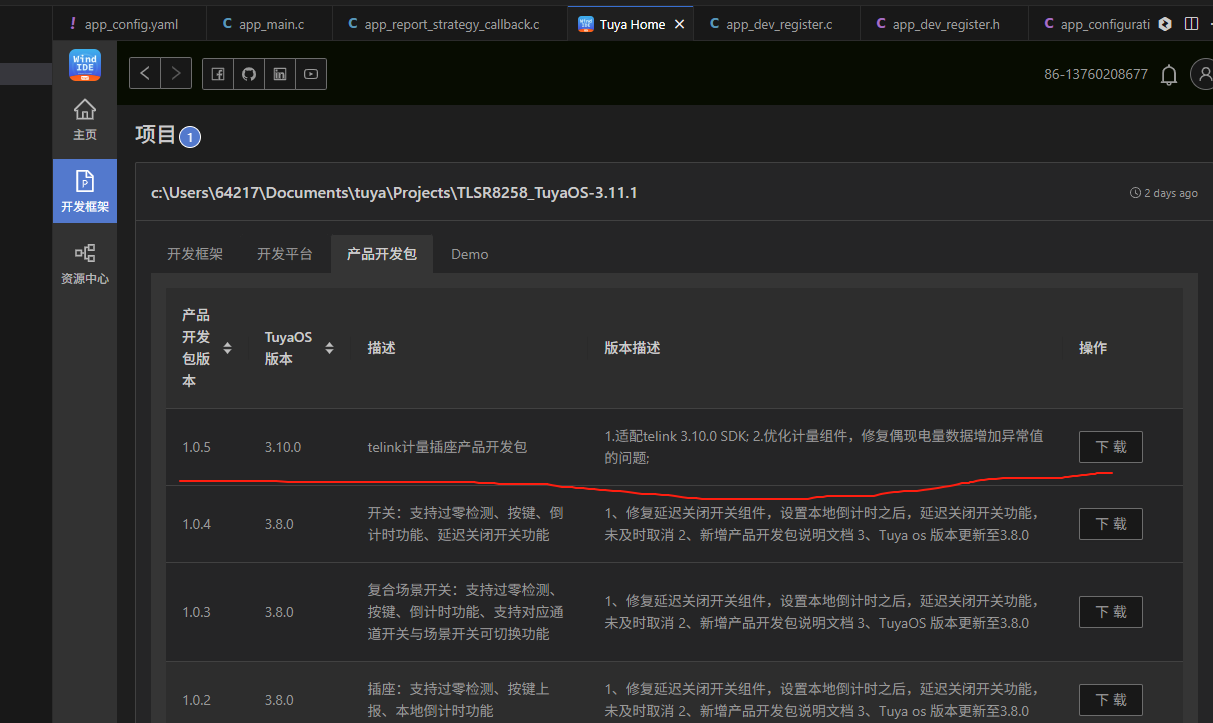
Task: Open the YouTube icon link
Action: coord(311,73)
